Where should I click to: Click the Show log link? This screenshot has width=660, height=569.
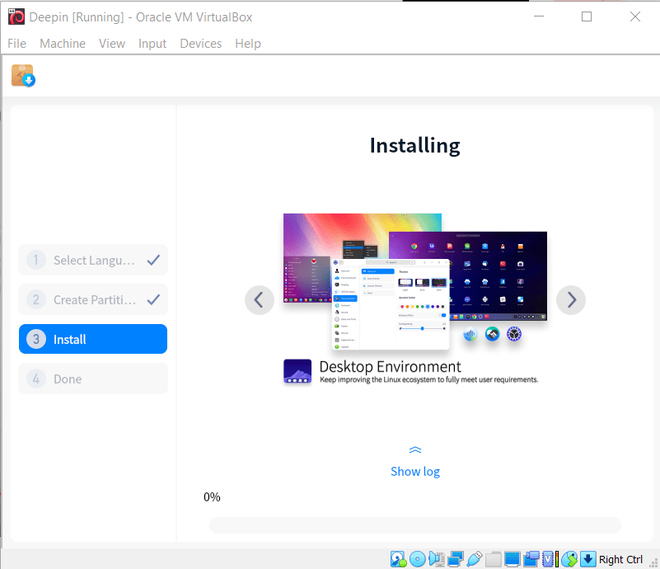(x=415, y=471)
